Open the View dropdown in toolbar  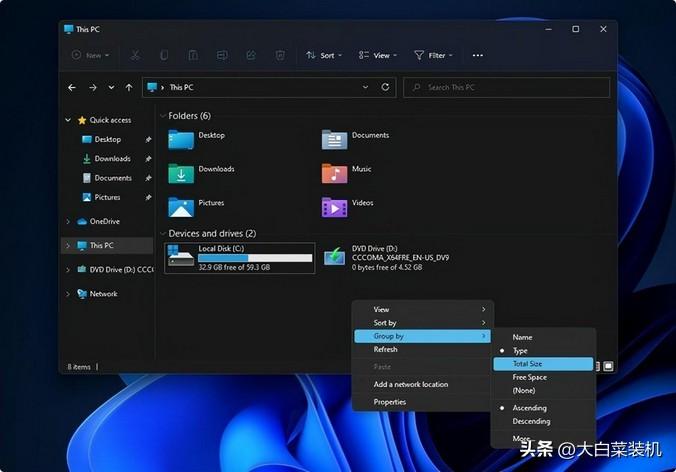378,55
